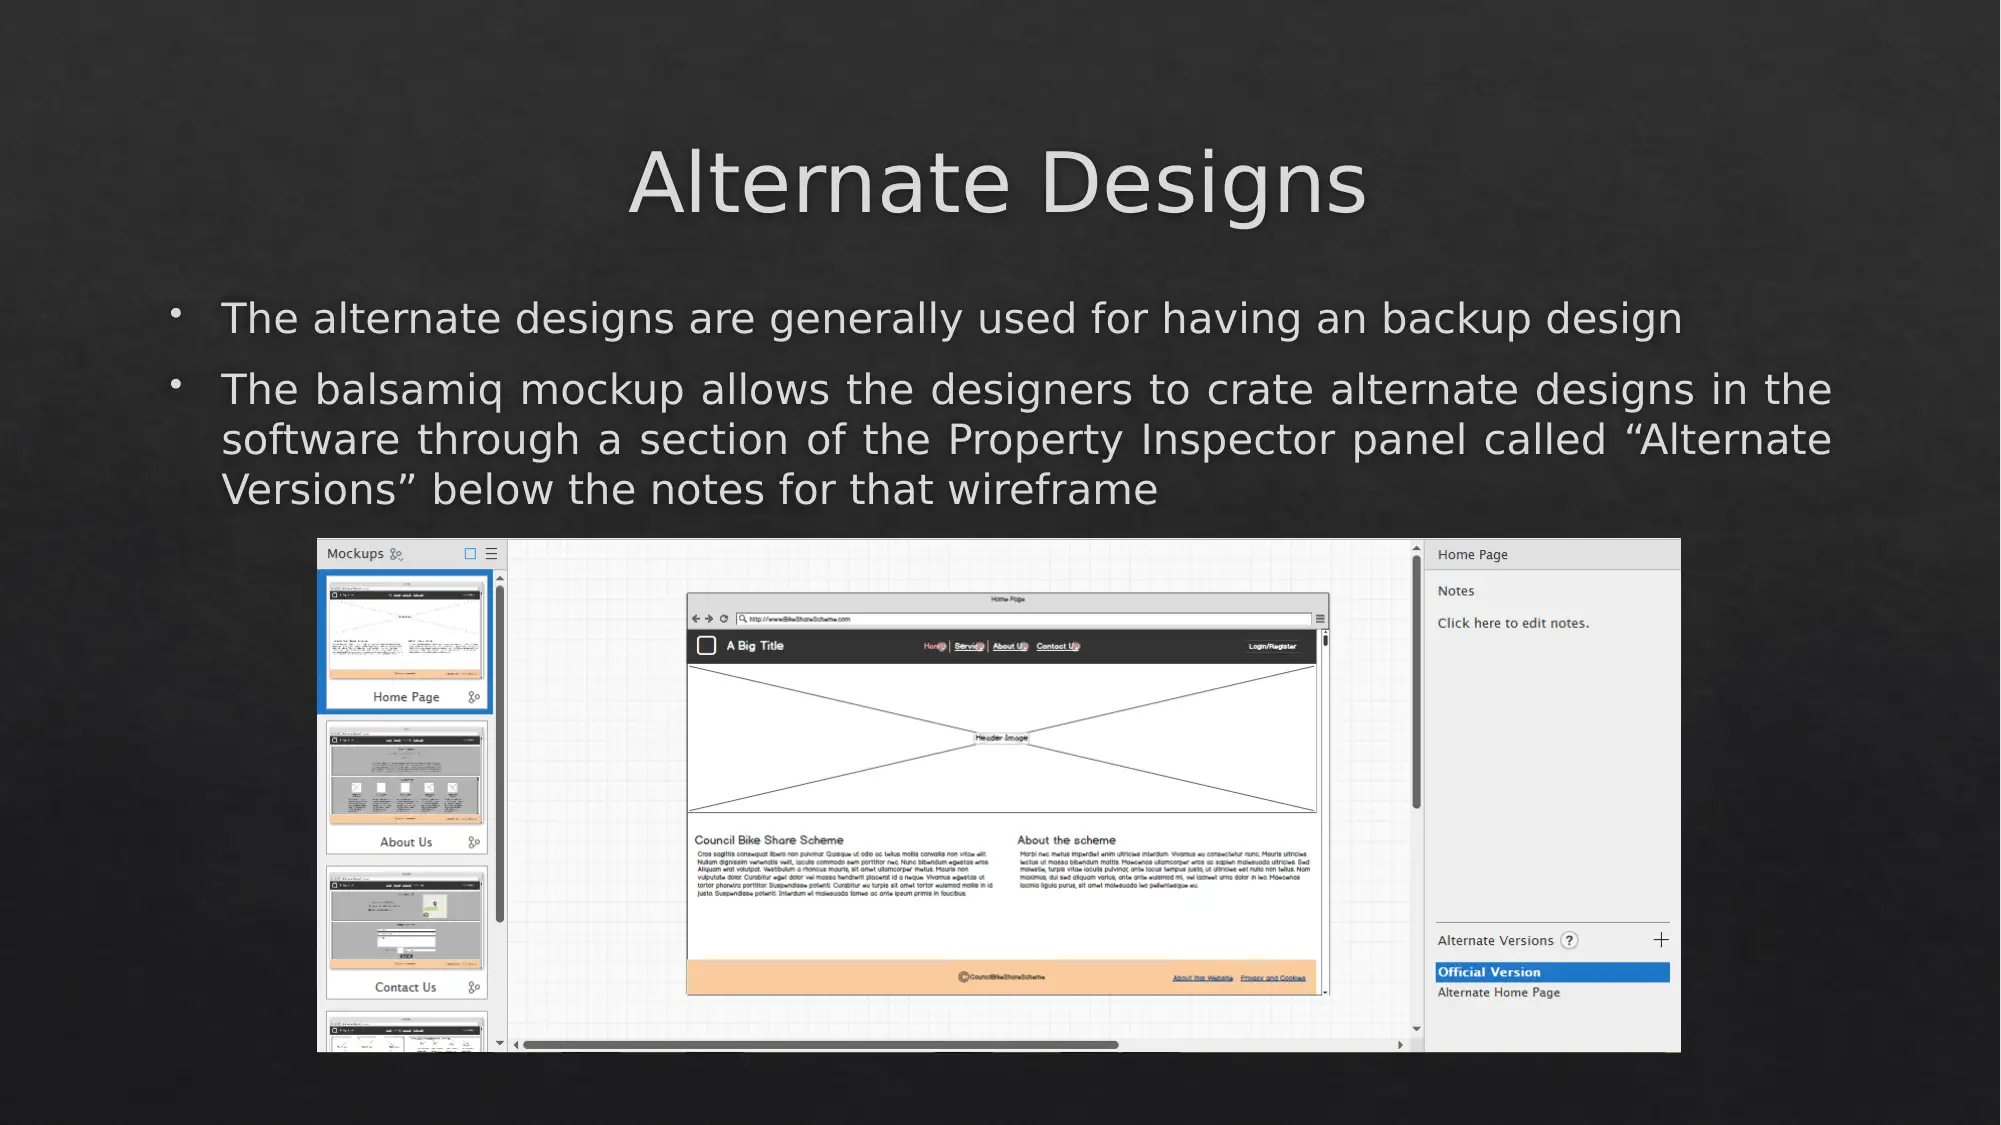Select the Alternate Home Page version
The width and height of the screenshot is (2001, 1125).
click(1498, 993)
